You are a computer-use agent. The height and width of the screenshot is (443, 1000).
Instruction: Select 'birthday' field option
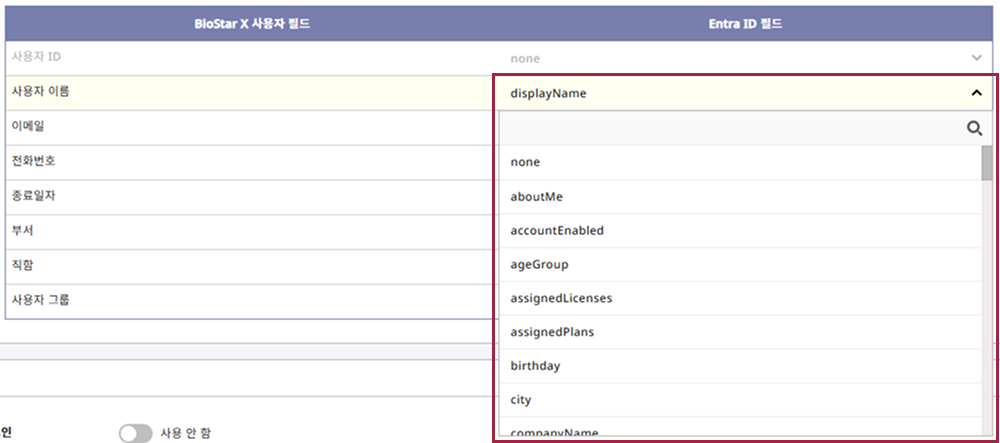click(535, 366)
